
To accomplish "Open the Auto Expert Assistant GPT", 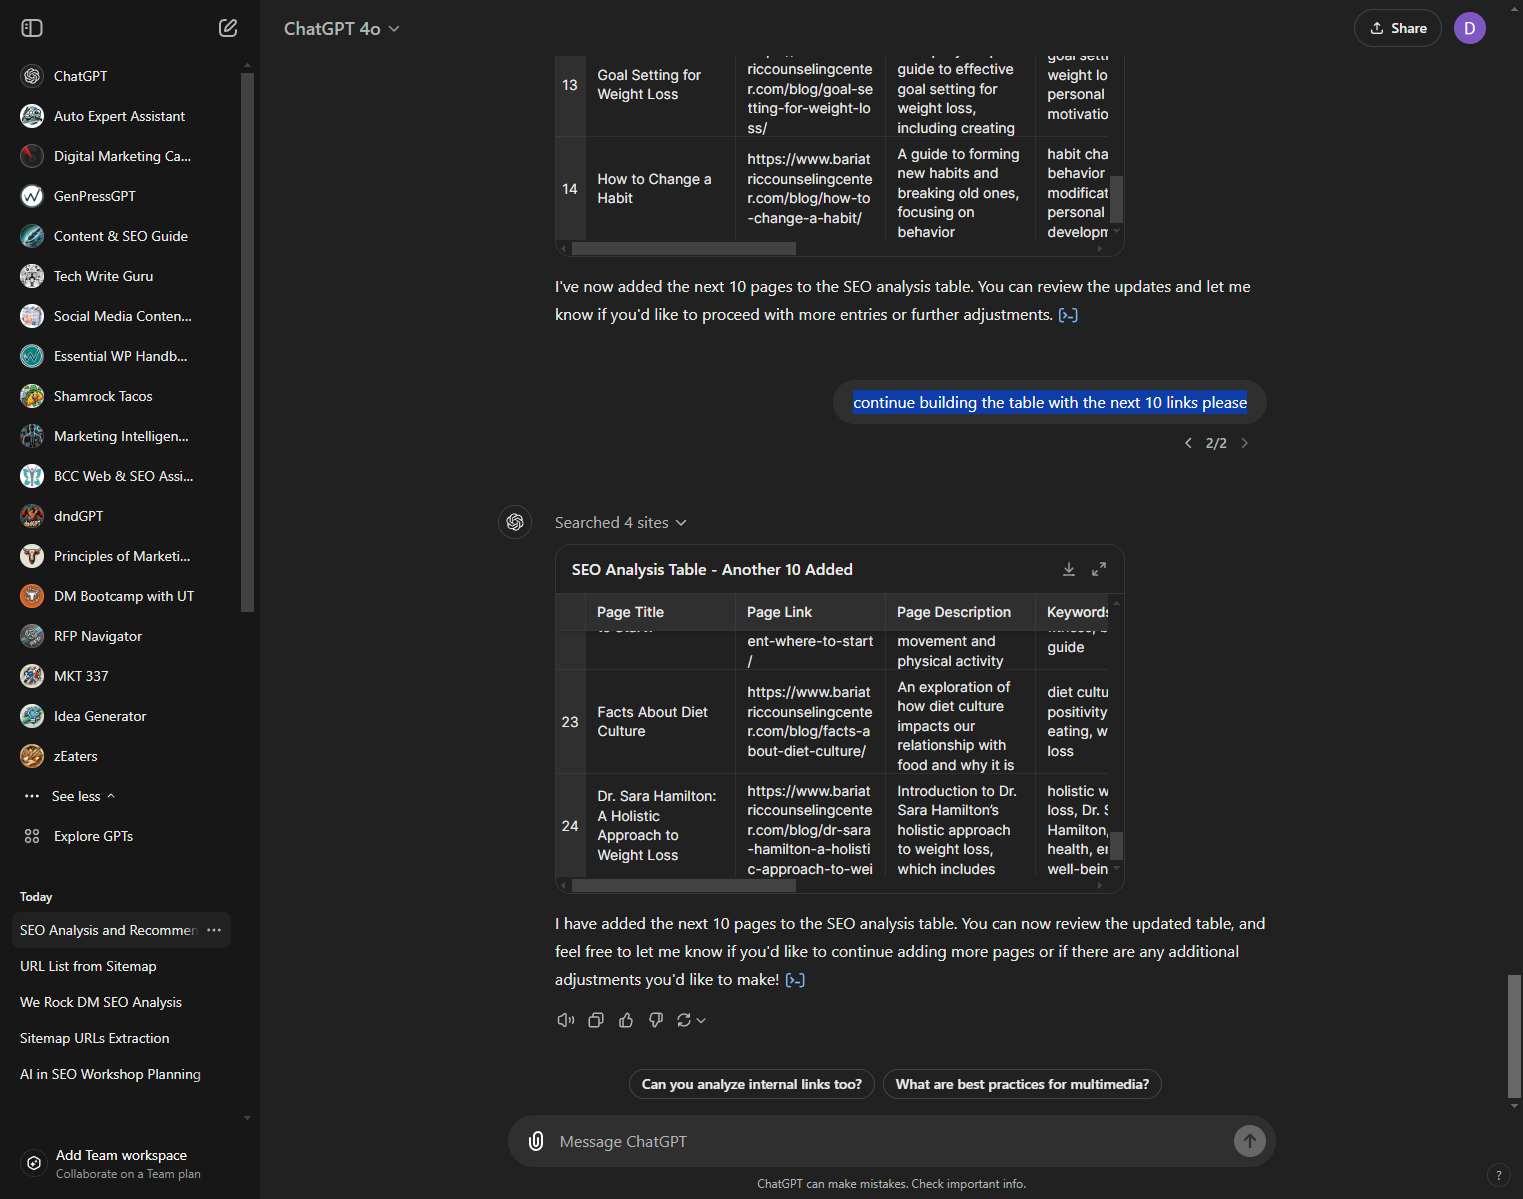I will (x=120, y=116).
